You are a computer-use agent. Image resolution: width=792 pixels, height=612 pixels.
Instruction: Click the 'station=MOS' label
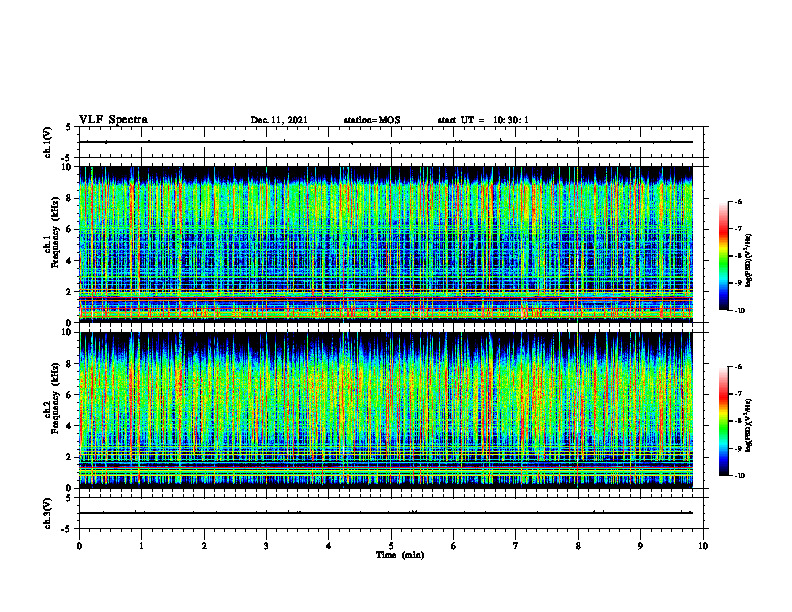tap(372, 120)
